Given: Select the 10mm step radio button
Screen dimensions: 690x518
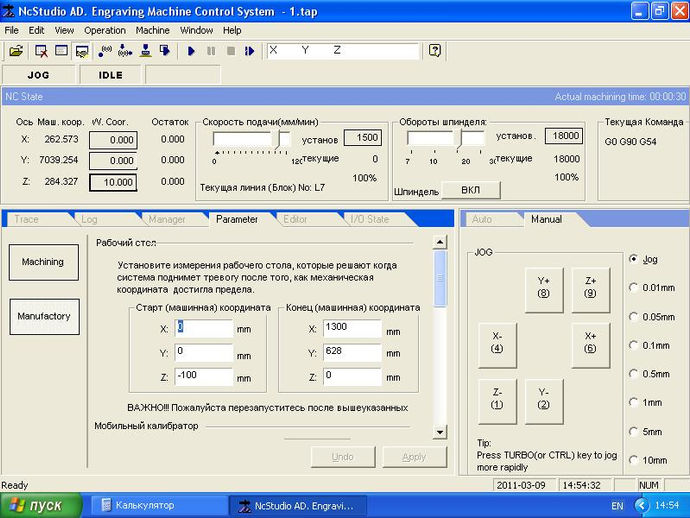Looking at the screenshot, I should click(634, 460).
